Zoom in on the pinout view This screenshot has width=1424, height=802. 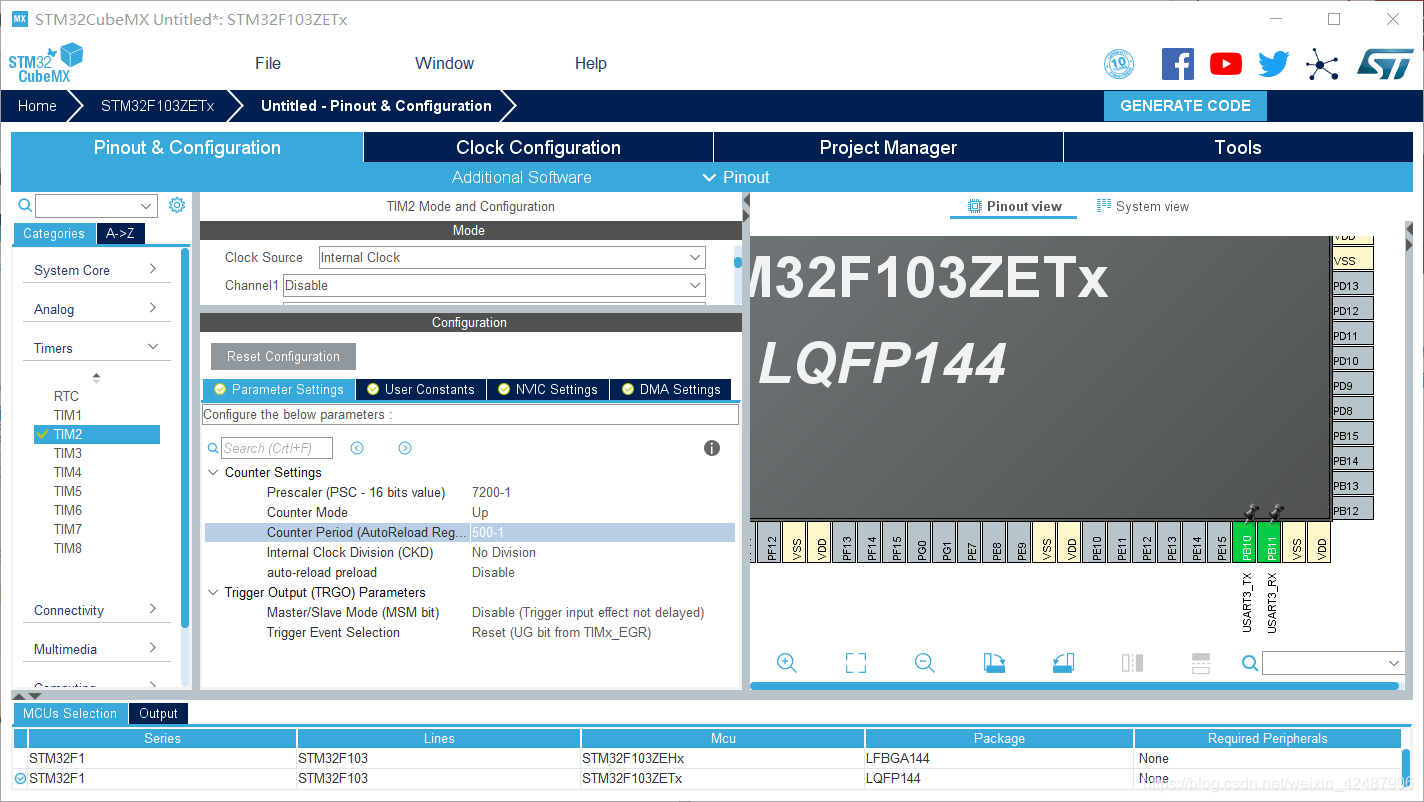tap(786, 663)
